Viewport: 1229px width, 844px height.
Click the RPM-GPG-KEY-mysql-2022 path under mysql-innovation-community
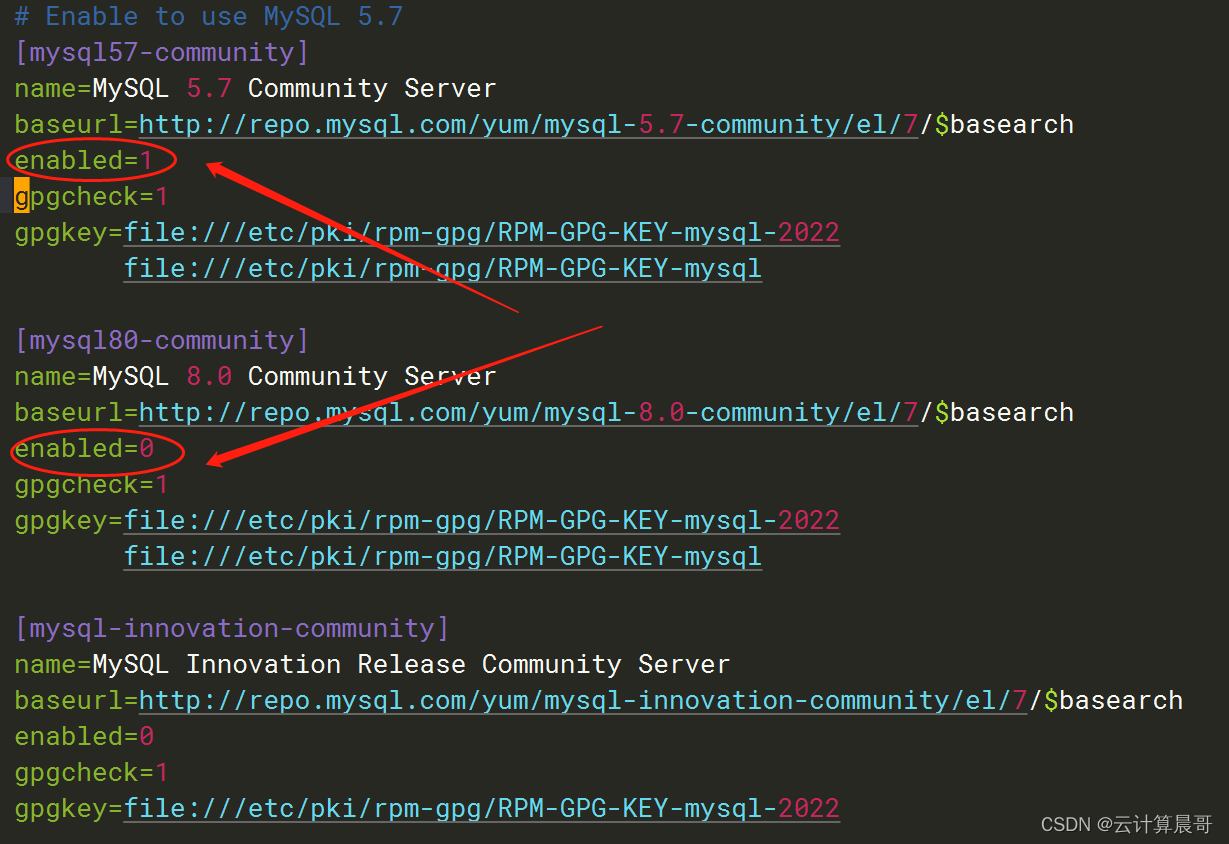click(482, 808)
